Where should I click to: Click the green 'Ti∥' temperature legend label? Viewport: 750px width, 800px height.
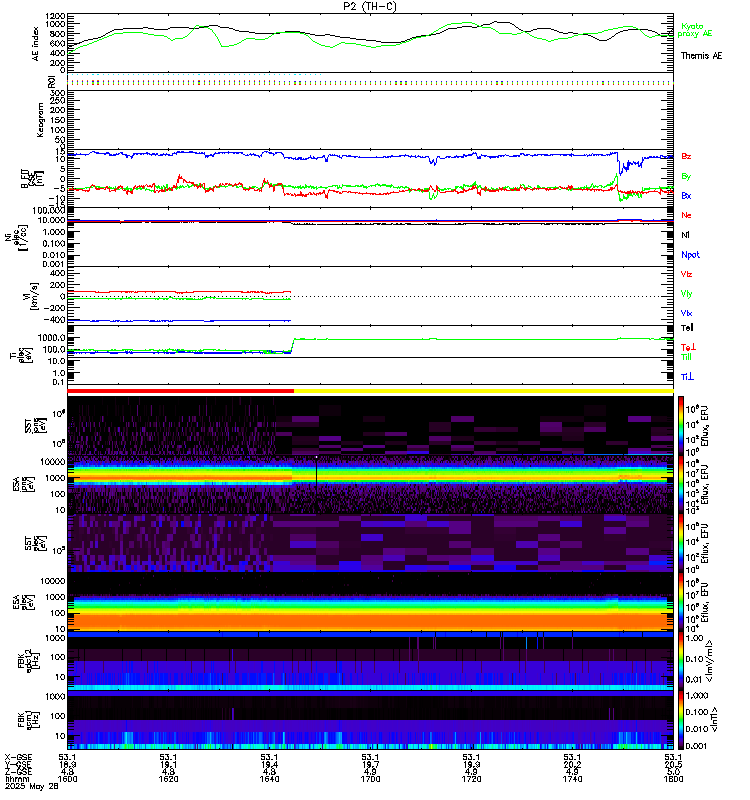[x=686, y=357]
